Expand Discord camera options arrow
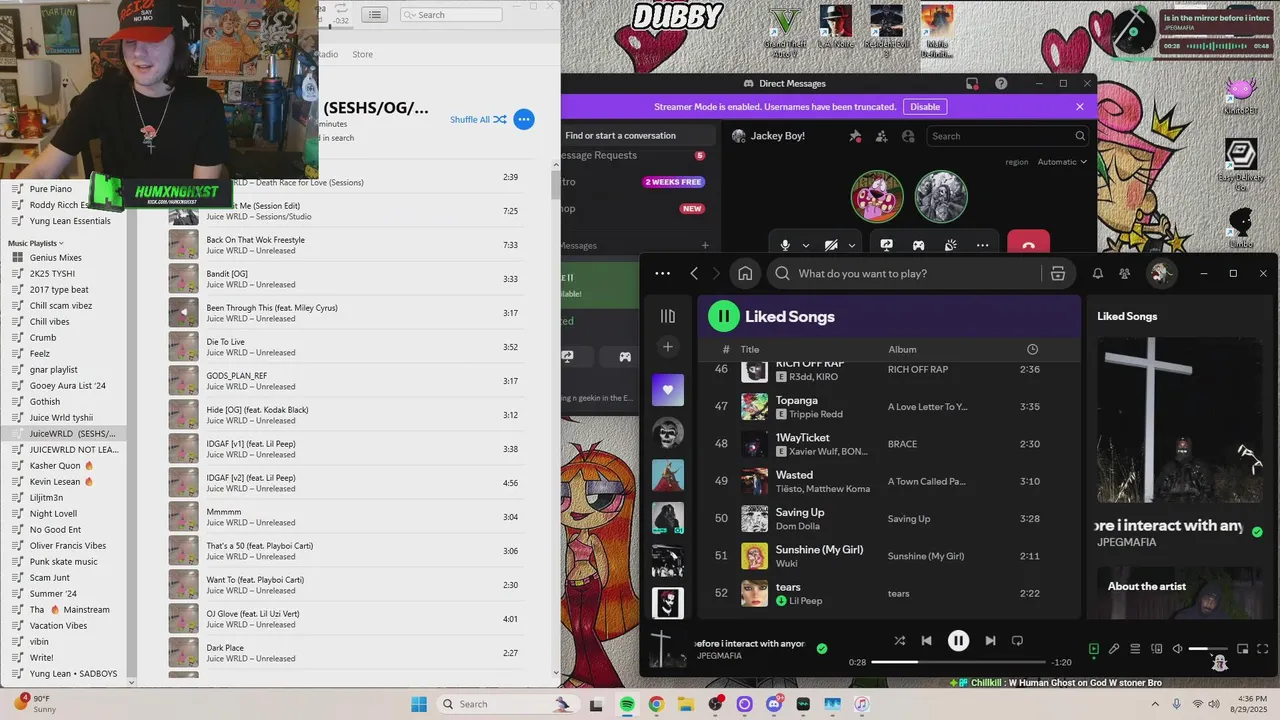The height and width of the screenshot is (720, 1280). [x=852, y=245]
